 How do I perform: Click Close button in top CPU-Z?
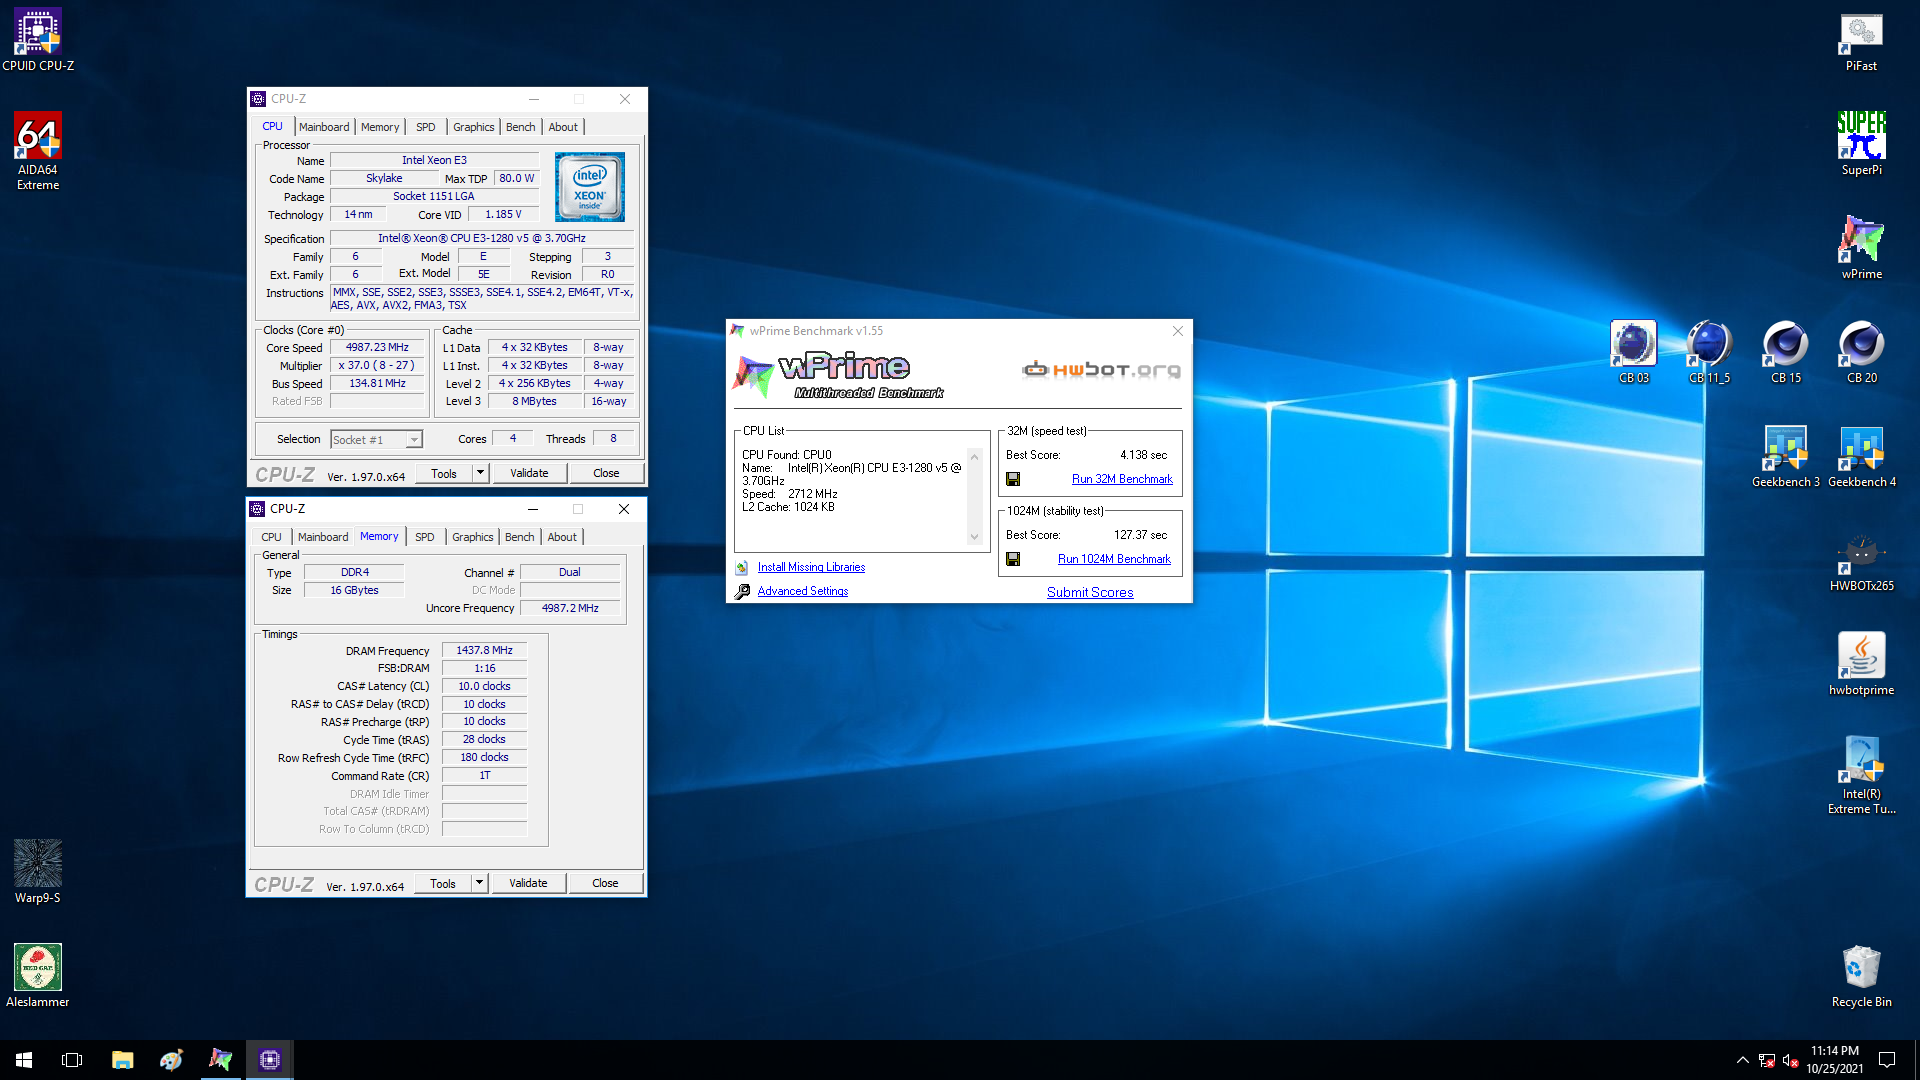pyautogui.click(x=606, y=473)
